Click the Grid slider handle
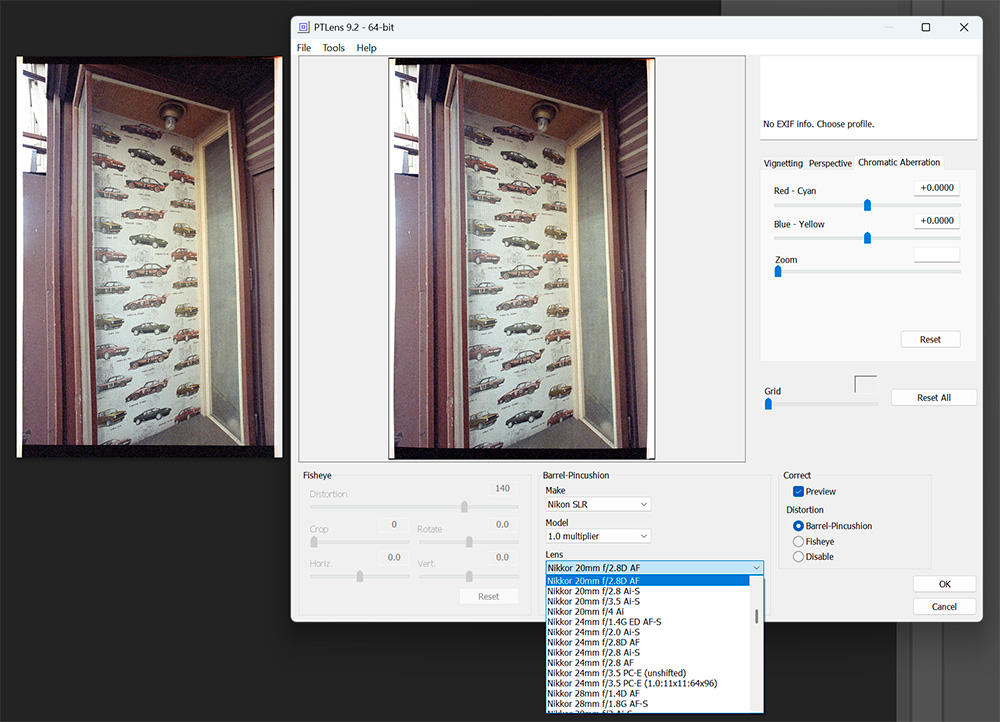Screen dimensions: 1000x722 pos(768,404)
